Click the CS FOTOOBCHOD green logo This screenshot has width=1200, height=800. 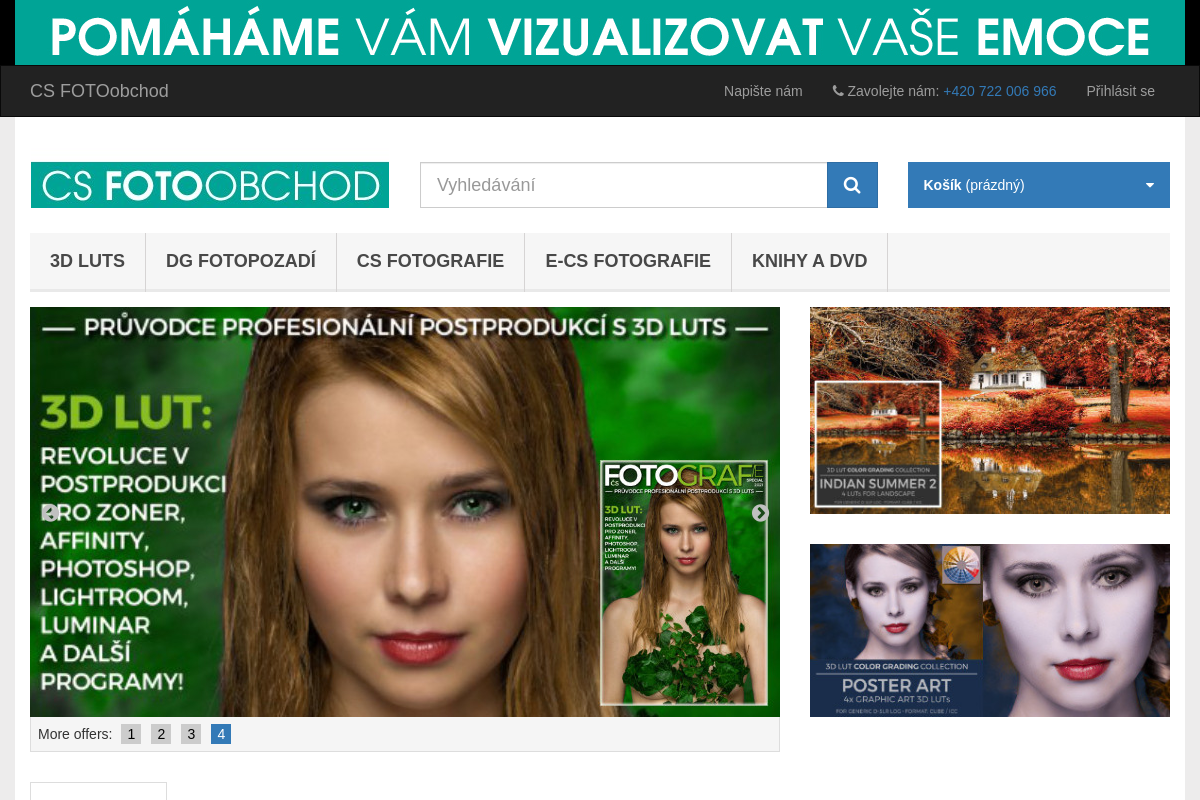[x=210, y=185]
